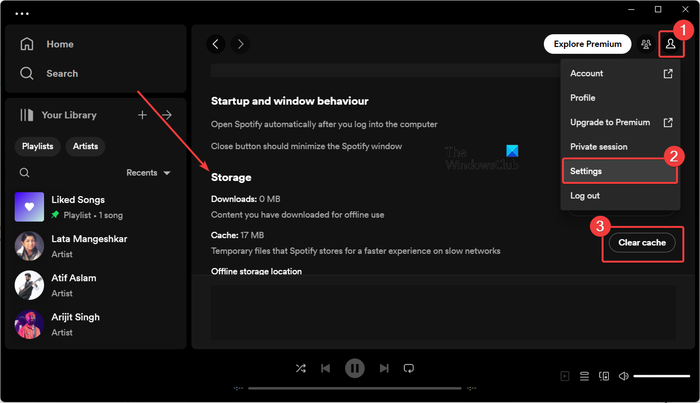This screenshot has width=700, height=403.
Task: Toggle shuffle playback
Action: click(301, 368)
